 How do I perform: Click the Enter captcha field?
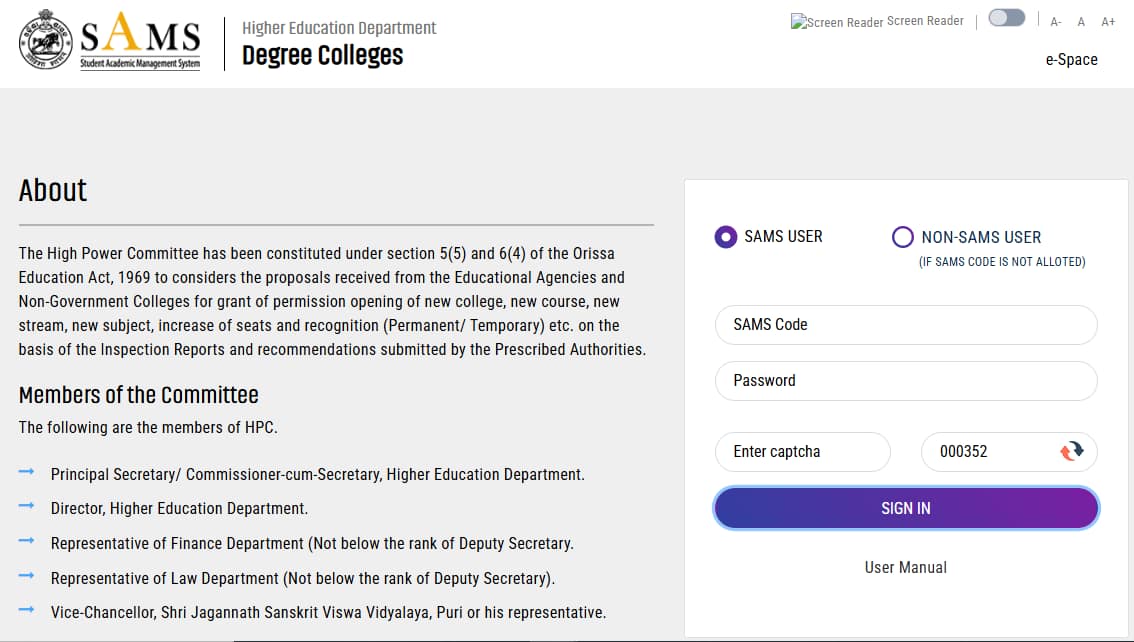point(803,452)
